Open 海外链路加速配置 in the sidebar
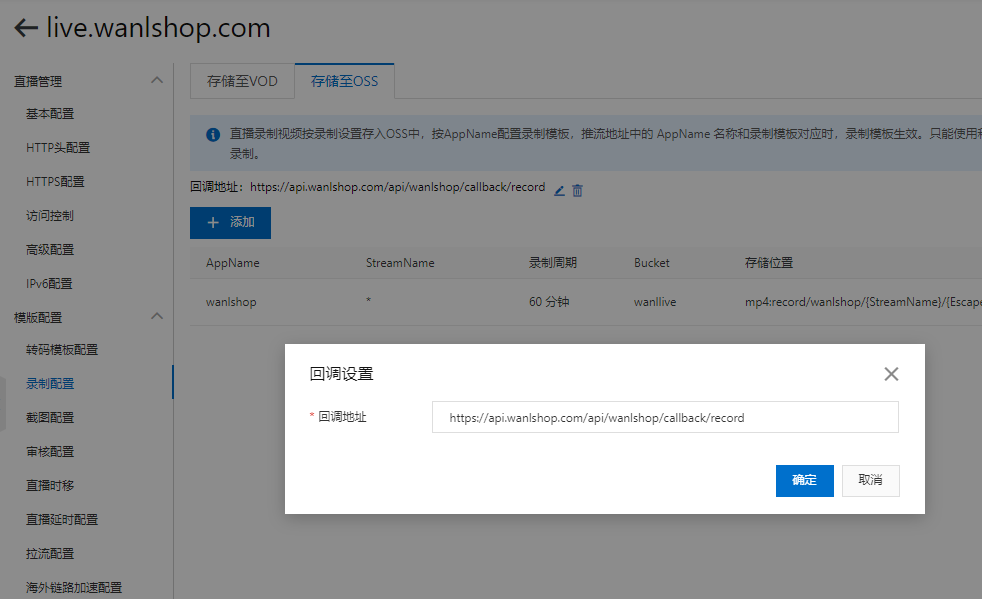982x599 pixels. pos(74,587)
